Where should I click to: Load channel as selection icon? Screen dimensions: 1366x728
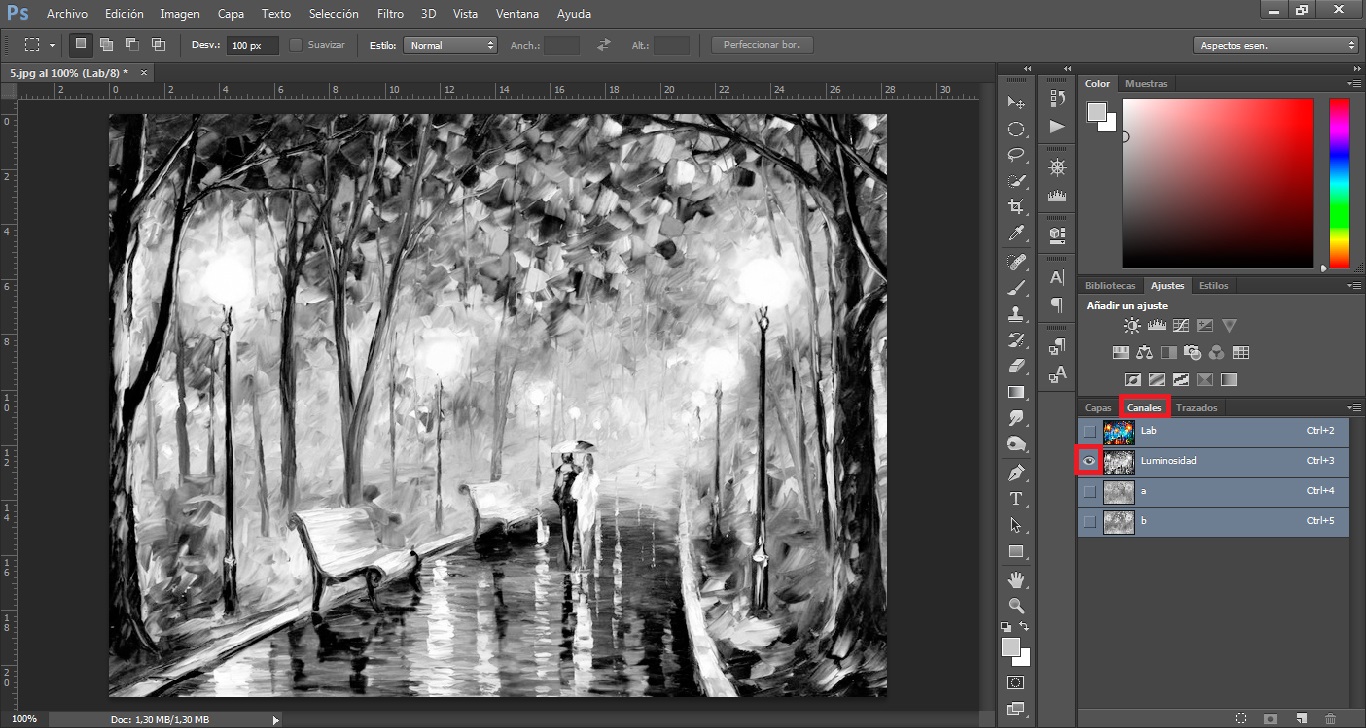pos(1241,718)
